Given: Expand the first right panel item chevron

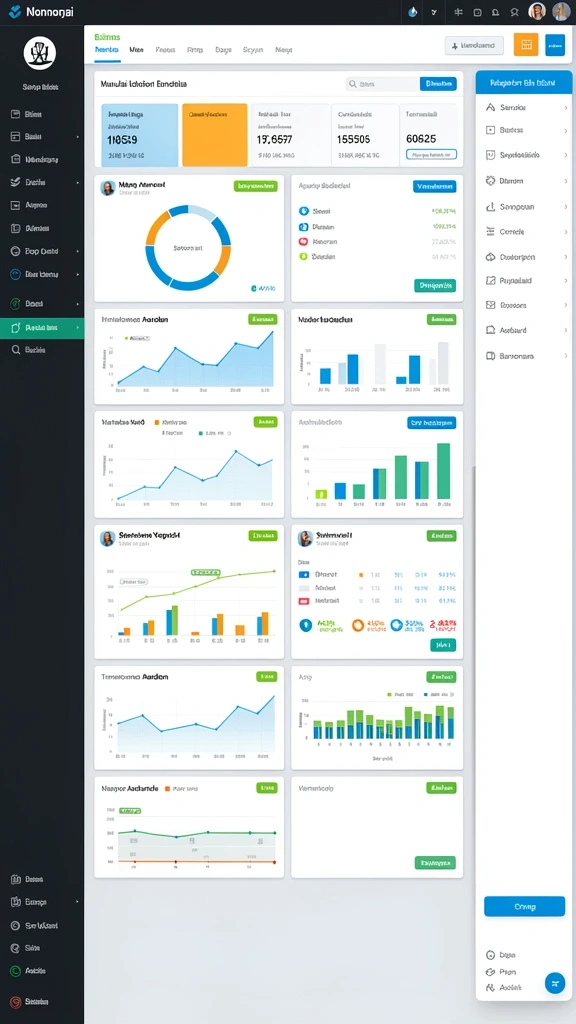Looking at the screenshot, I should (566, 107).
